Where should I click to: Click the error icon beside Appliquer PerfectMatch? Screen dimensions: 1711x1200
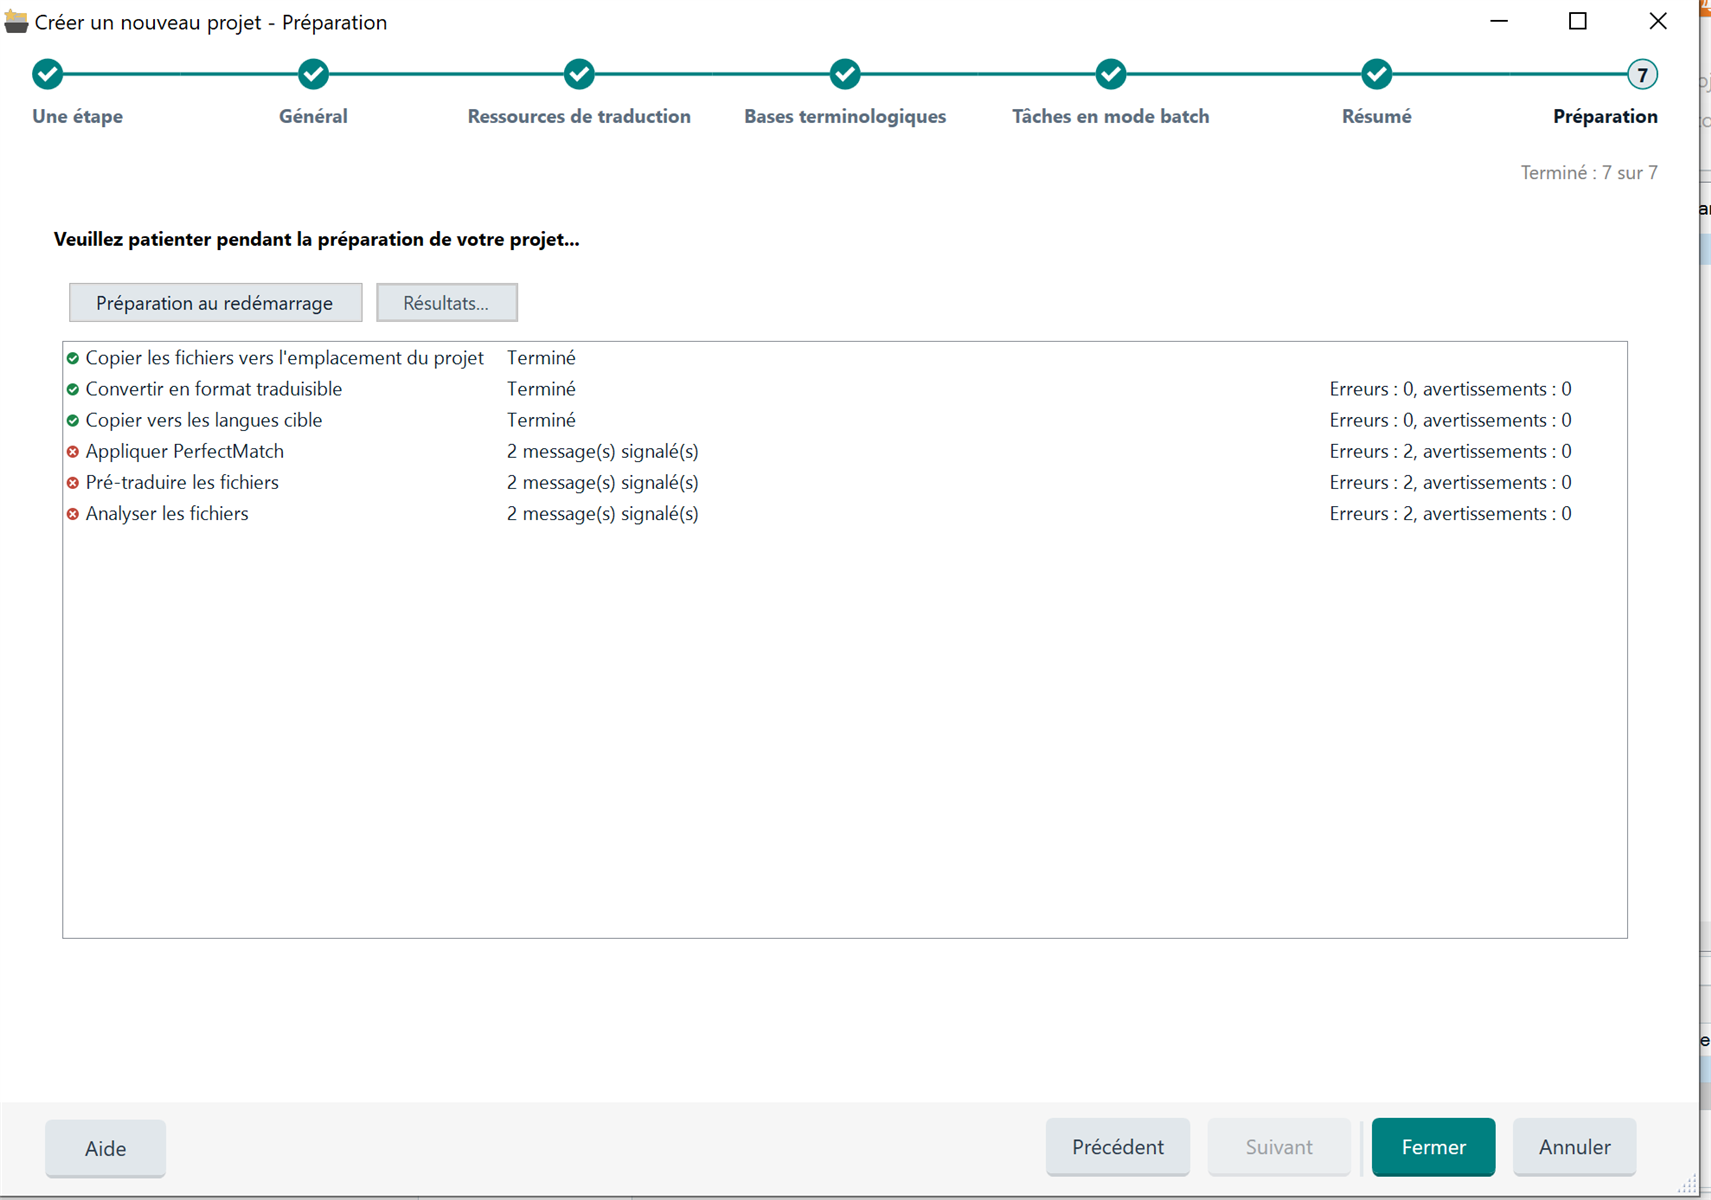(x=72, y=452)
